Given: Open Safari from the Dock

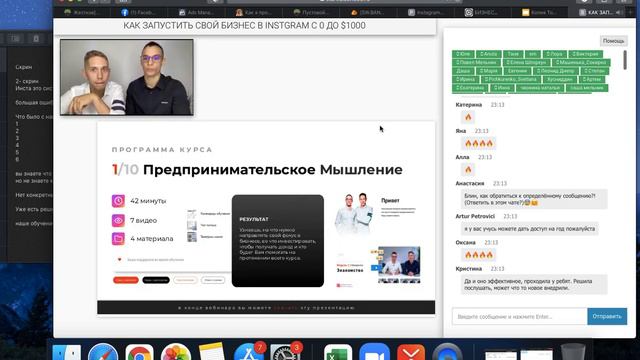Looking at the screenshot, I should pyautogui.click(x=103, y=352).
